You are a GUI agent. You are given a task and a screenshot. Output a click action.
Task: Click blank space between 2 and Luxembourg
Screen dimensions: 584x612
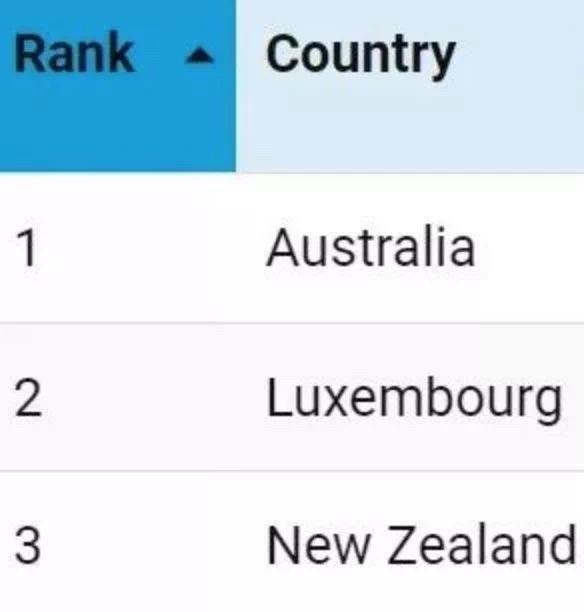tap(154, 398)
